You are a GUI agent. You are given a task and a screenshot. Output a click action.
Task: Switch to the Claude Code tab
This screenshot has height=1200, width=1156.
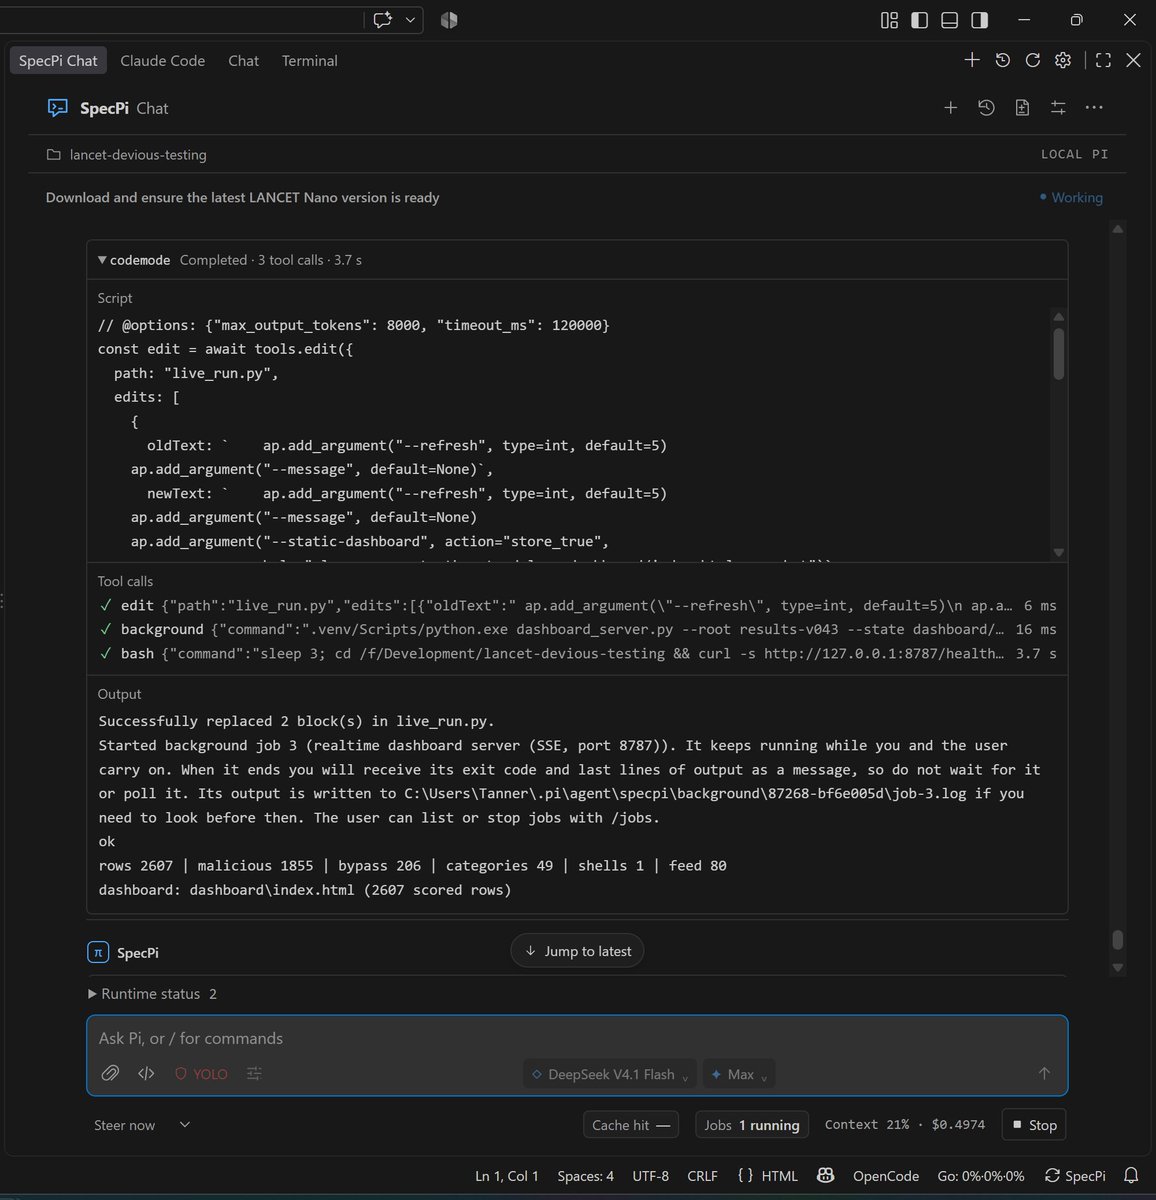[162, 60]
